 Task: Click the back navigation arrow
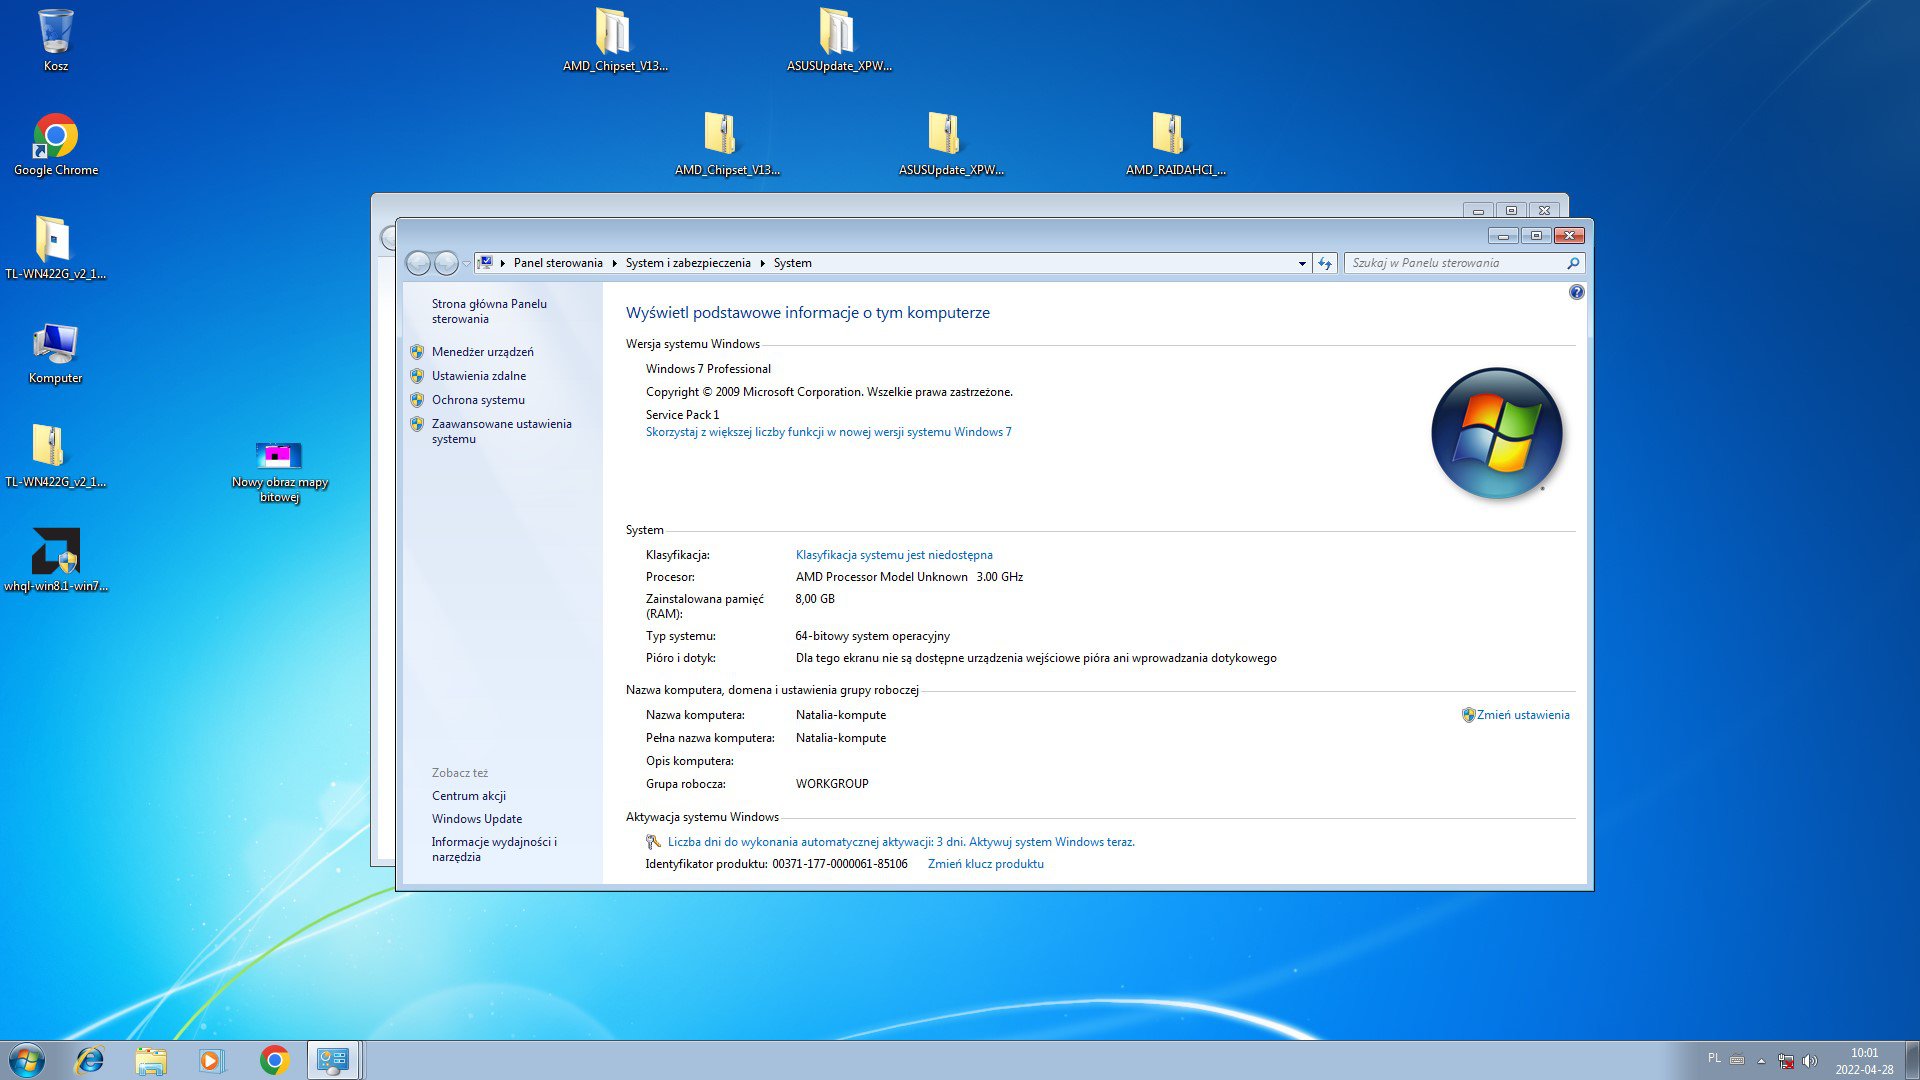pyautogui.click(x=418, y=263)
